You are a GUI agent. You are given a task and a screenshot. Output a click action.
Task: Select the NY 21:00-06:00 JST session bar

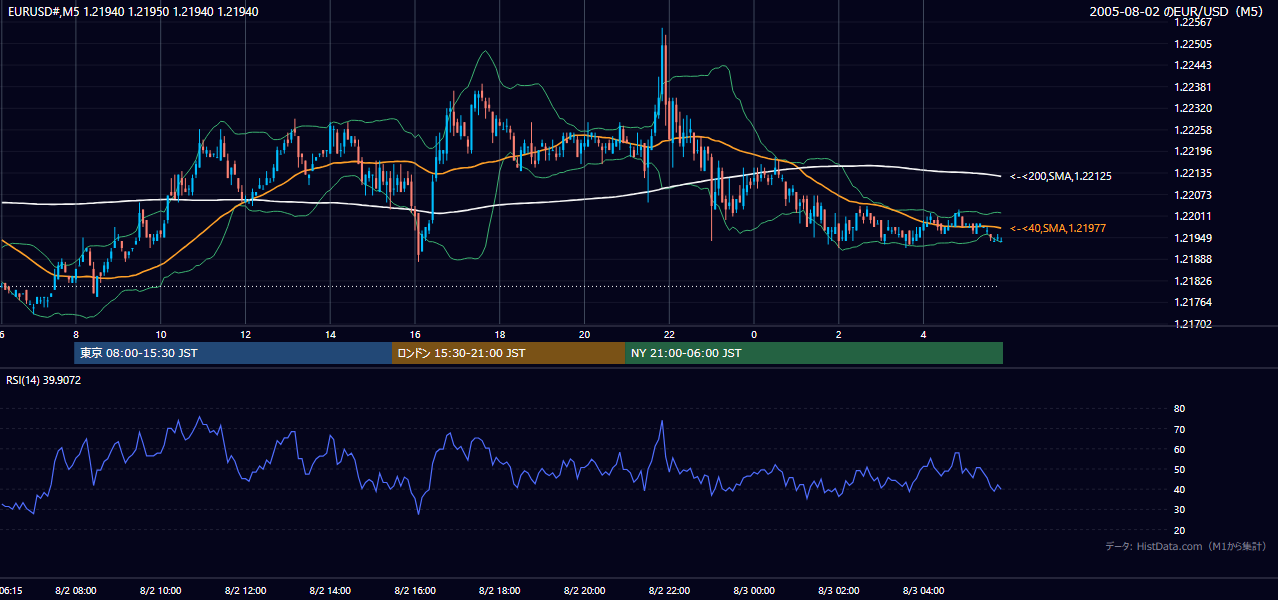tap(814, 353)
